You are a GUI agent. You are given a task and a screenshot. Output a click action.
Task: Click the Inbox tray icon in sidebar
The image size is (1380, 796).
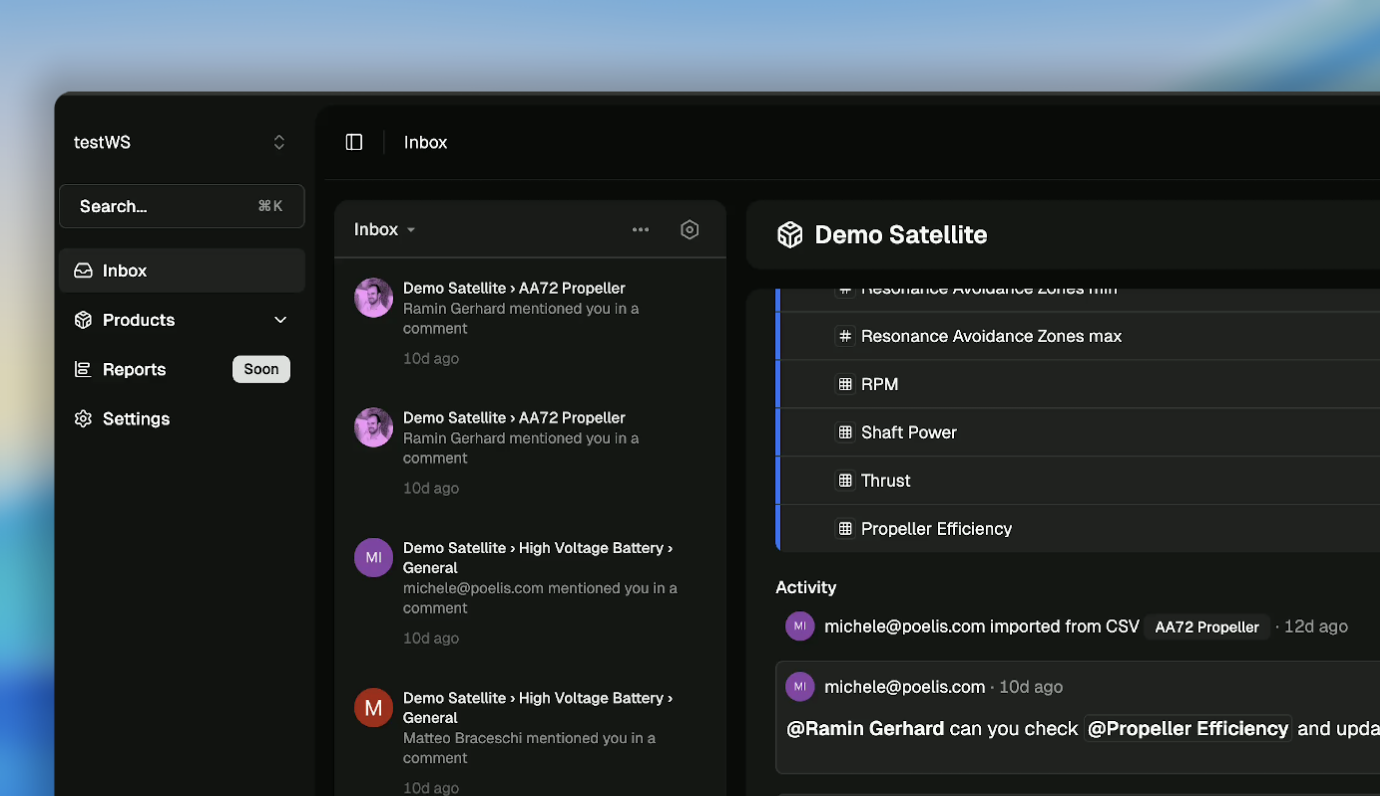[x=83, y=271]
